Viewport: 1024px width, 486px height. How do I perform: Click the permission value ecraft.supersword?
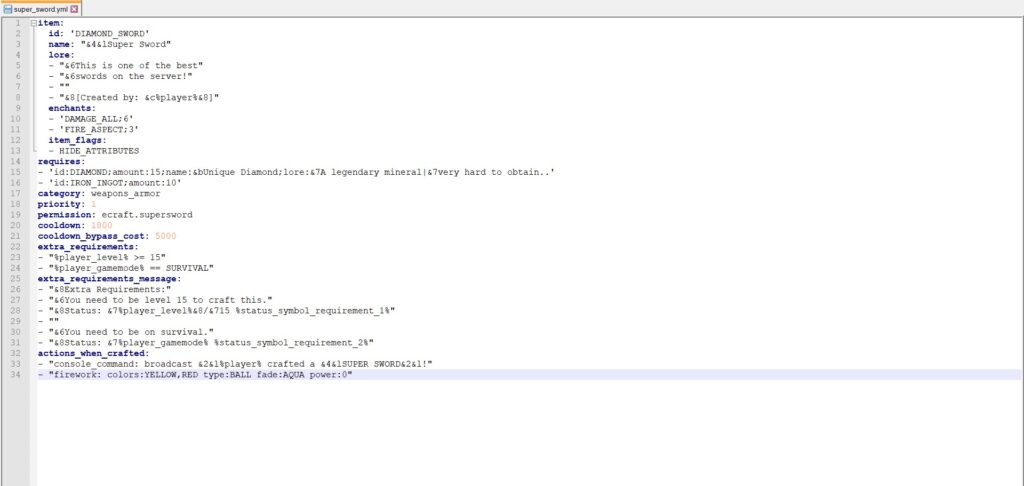(x=135, y=214)
